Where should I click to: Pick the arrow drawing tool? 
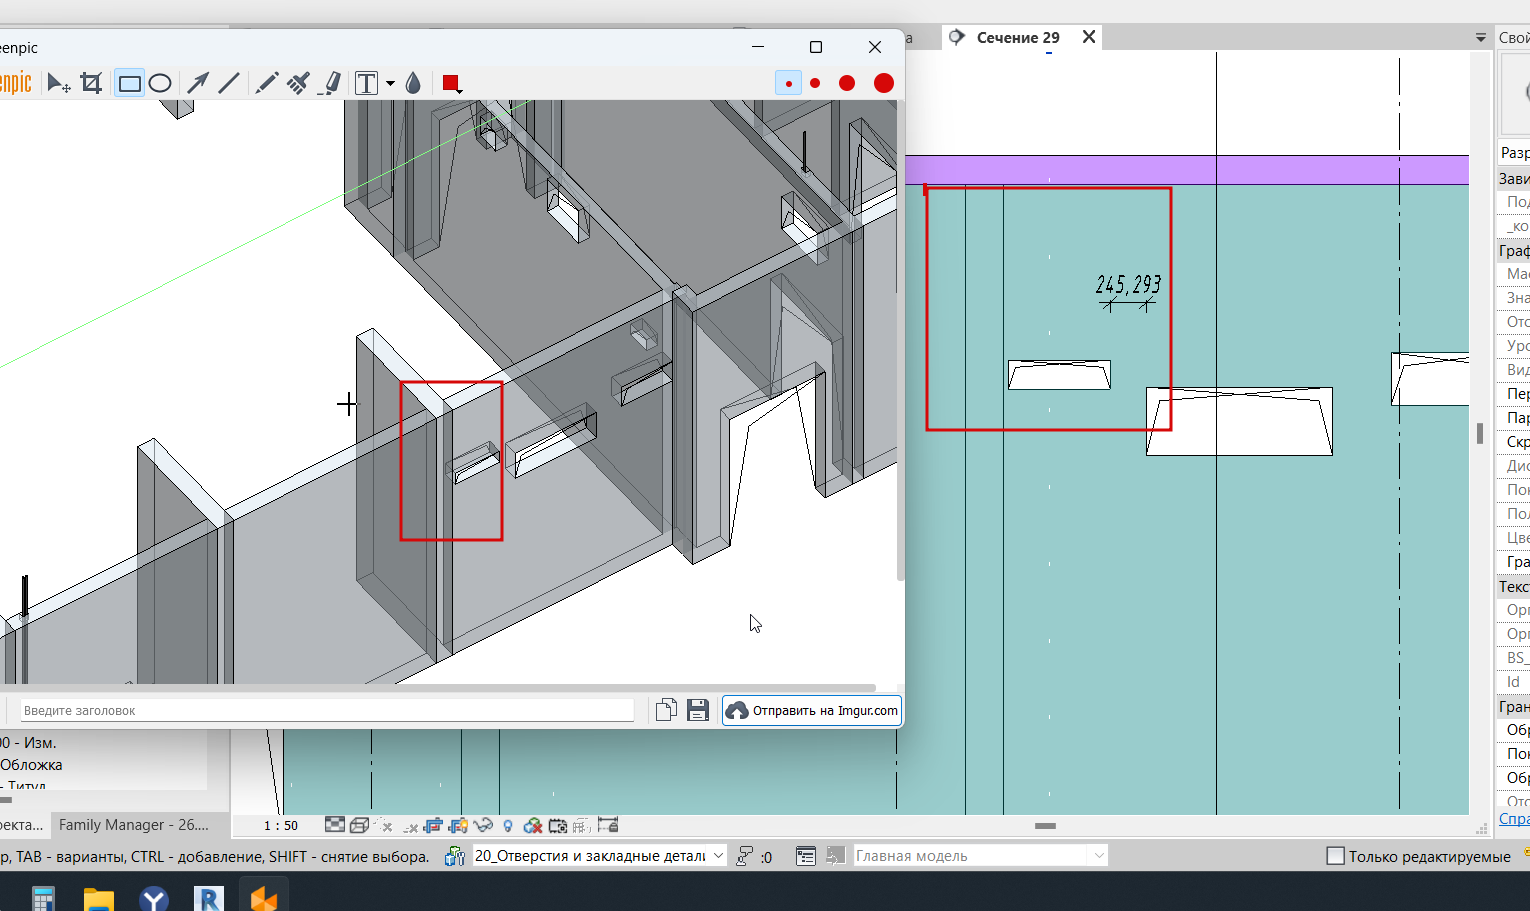(198, 83)
